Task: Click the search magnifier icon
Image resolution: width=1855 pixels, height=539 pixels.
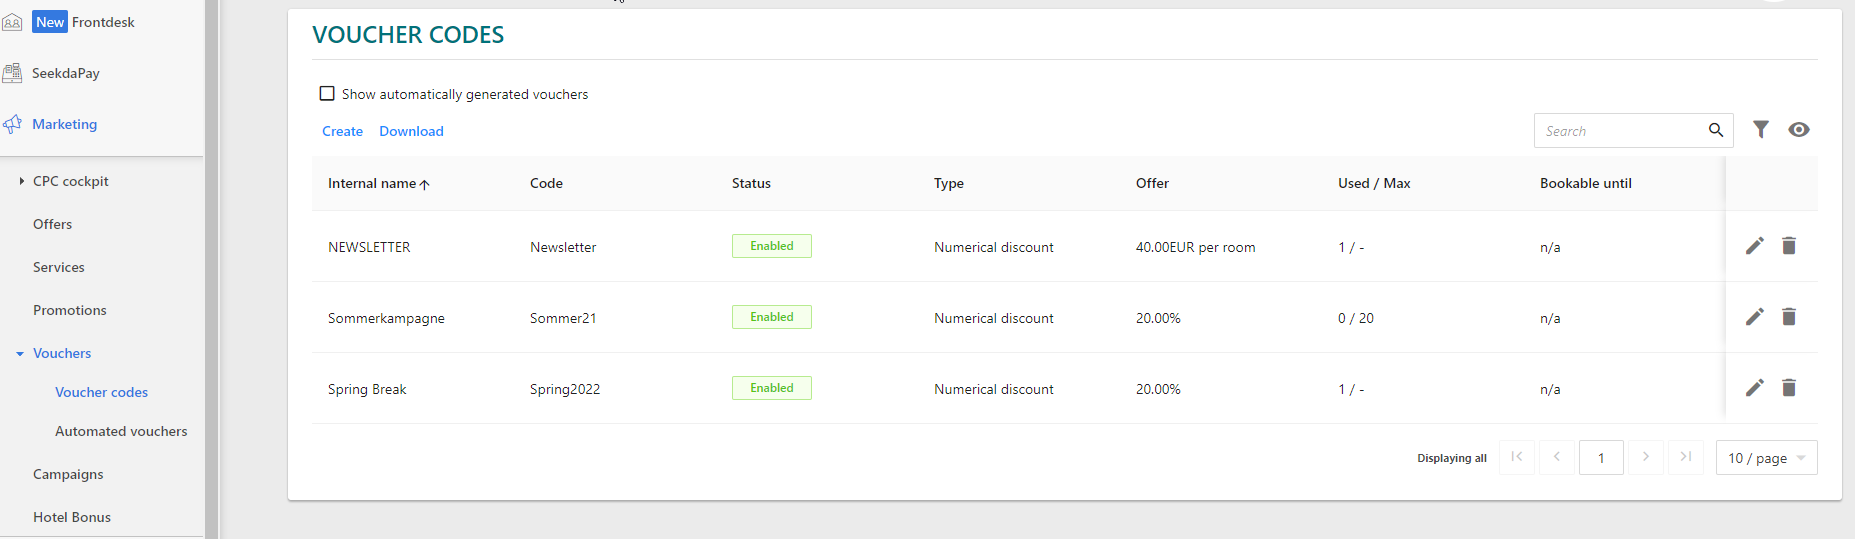Action: click(x=1716, y=130)
